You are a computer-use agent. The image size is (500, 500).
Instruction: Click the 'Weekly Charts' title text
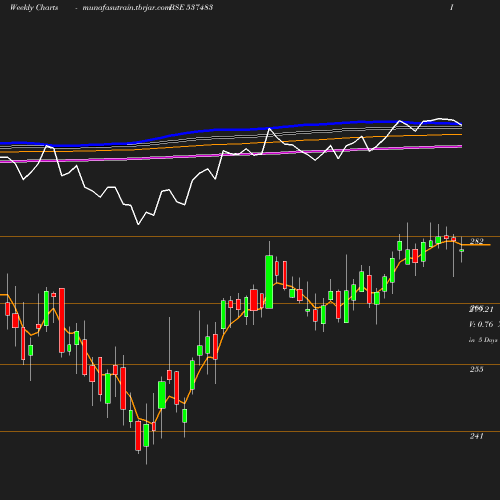point(34,8)
